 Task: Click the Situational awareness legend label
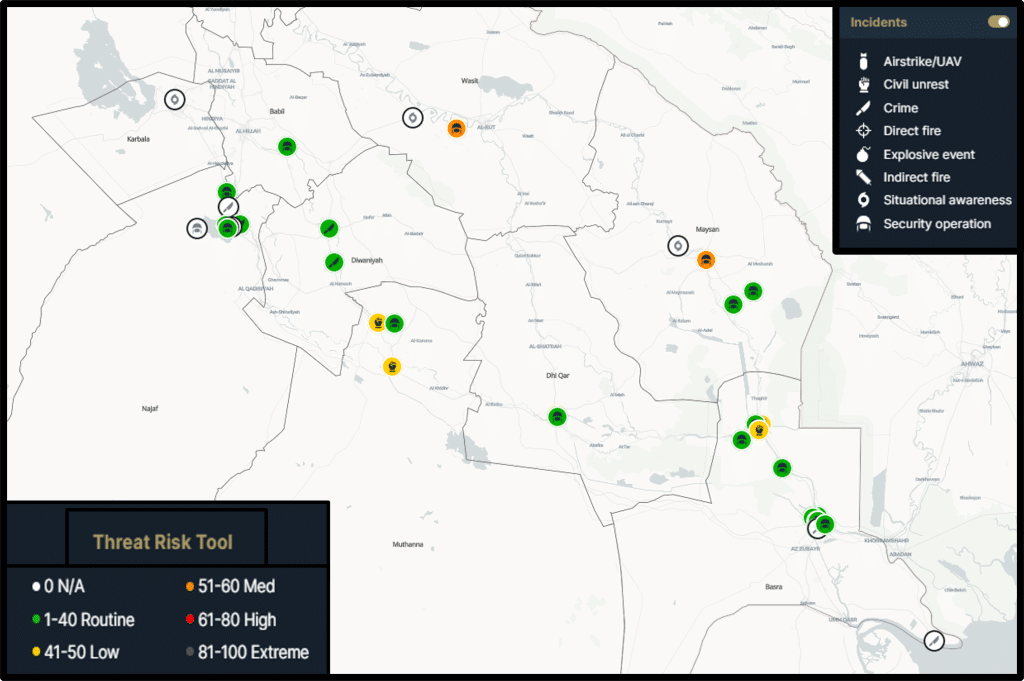click(x=947, y=200)
